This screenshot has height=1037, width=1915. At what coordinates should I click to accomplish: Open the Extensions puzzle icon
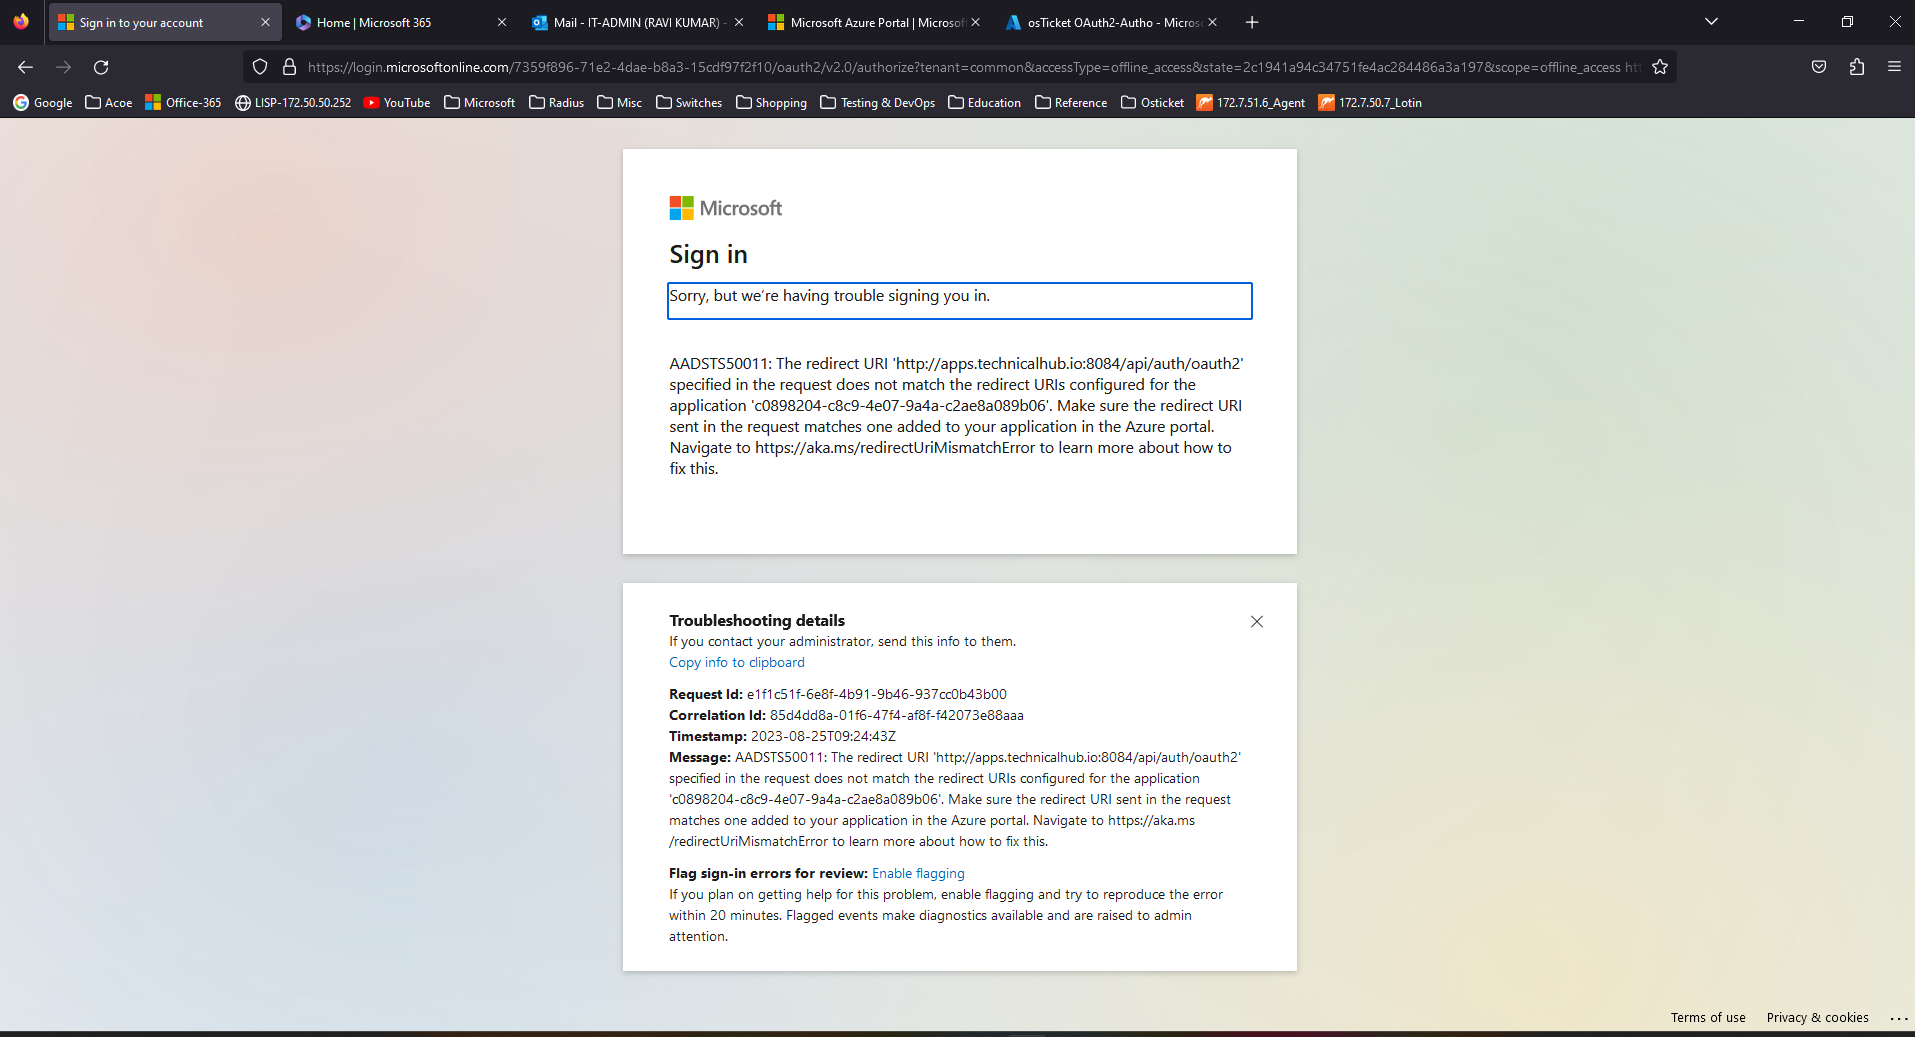[x=1857, y=67]
